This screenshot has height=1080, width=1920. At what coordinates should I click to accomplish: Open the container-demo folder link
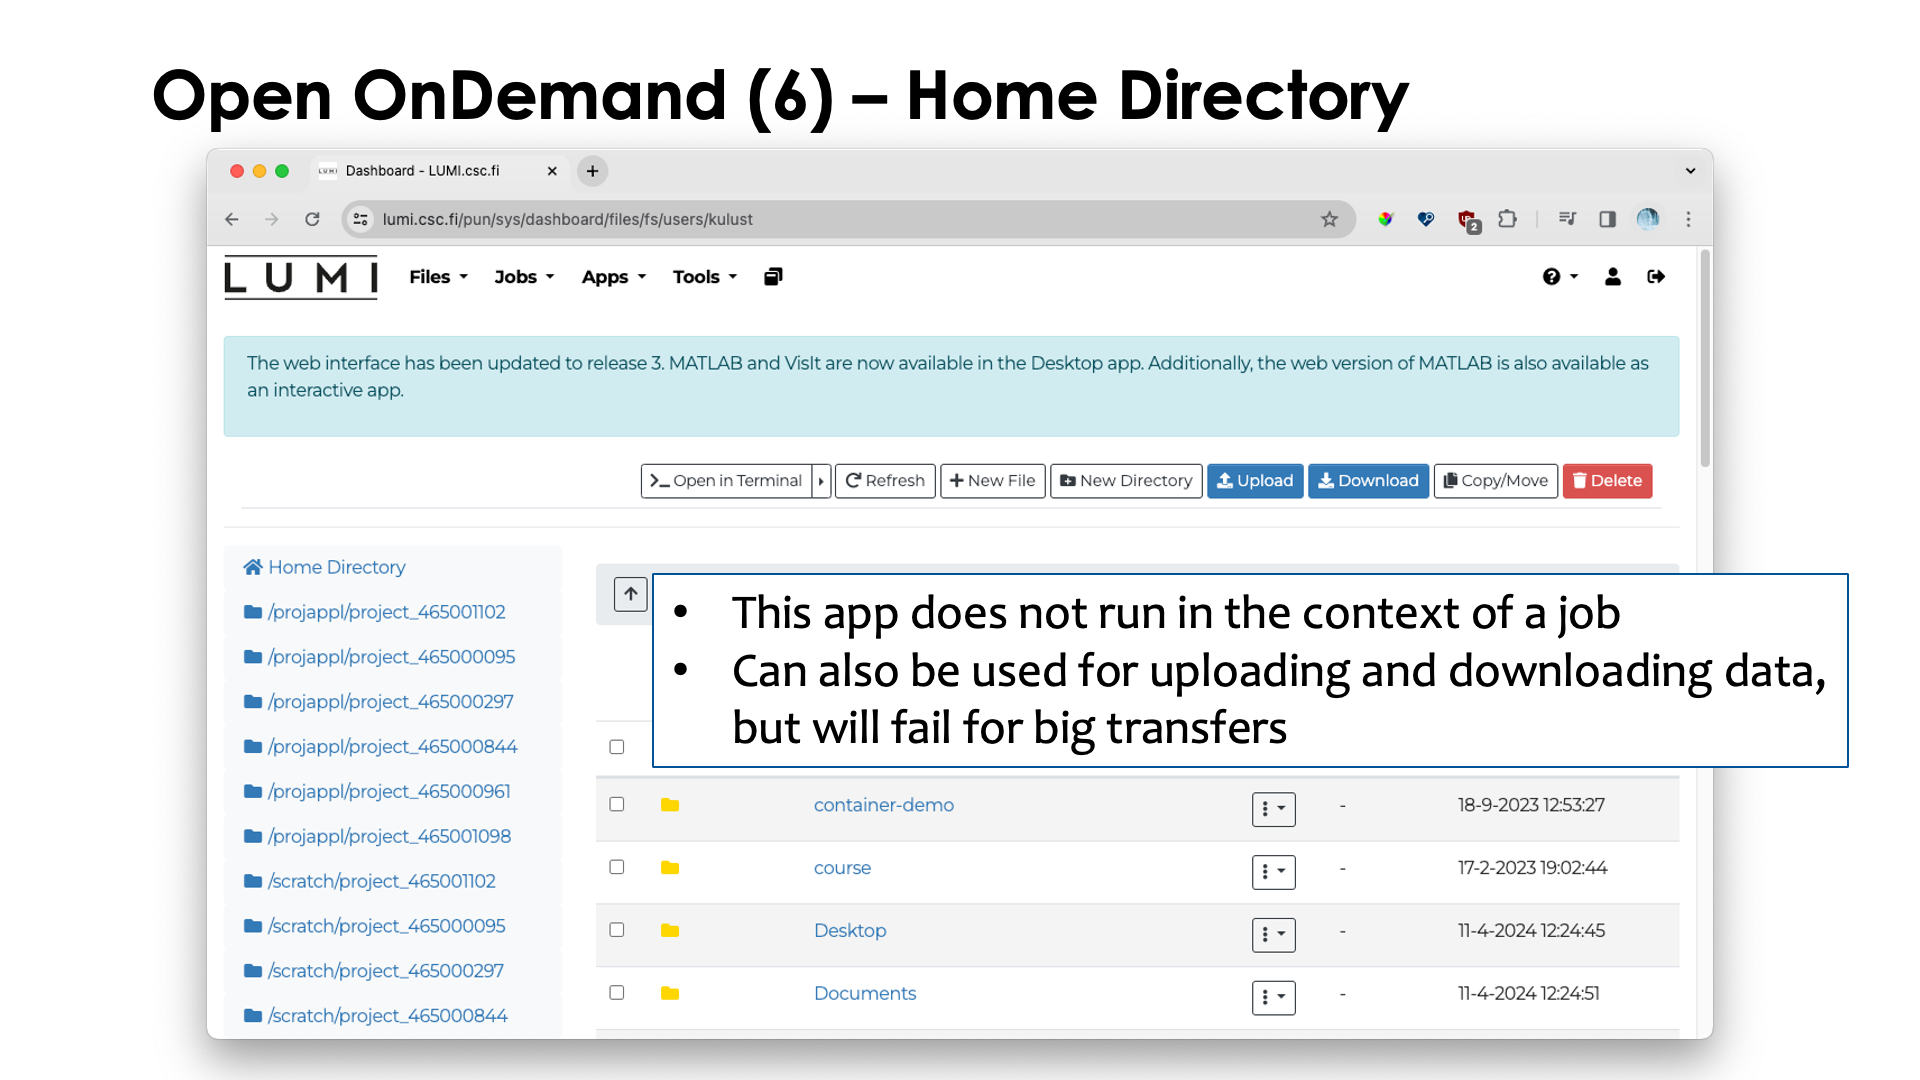point(884,805)
